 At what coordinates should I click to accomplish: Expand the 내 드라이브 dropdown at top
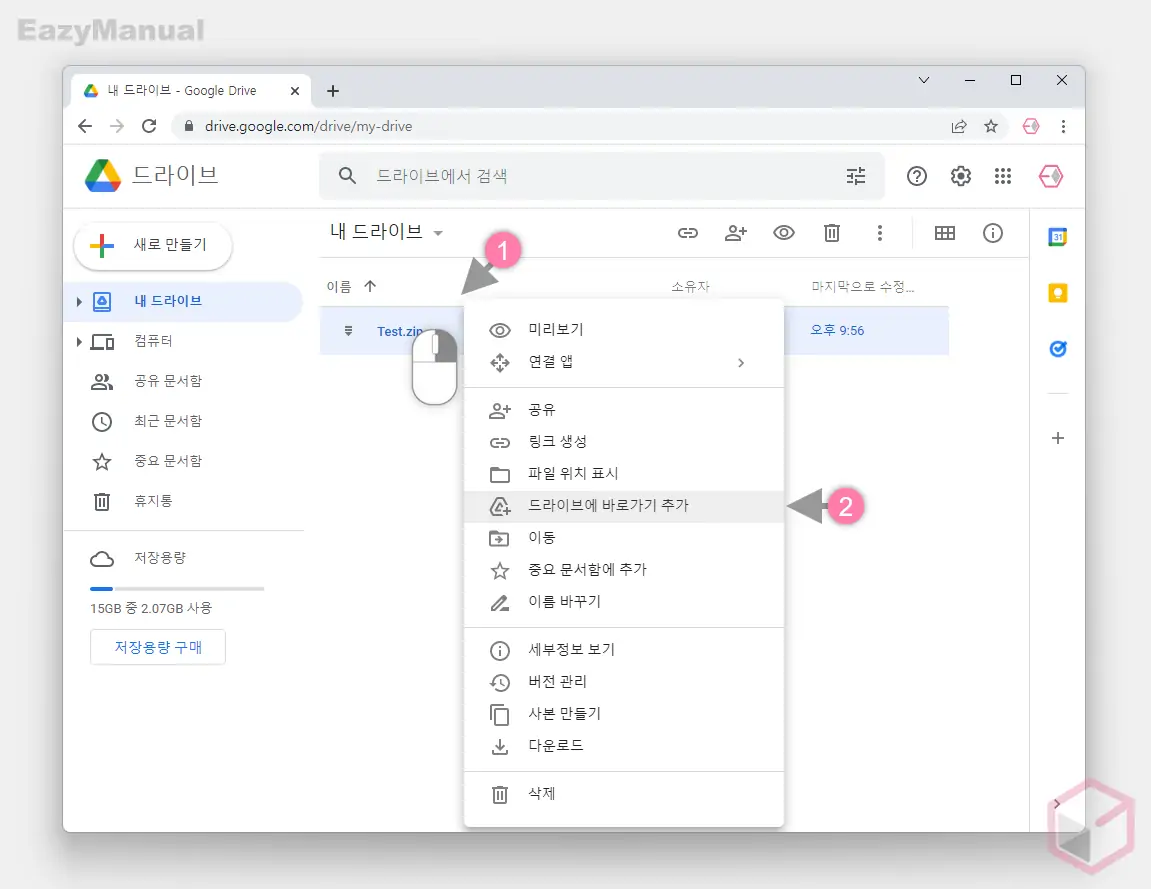point(437,231)
